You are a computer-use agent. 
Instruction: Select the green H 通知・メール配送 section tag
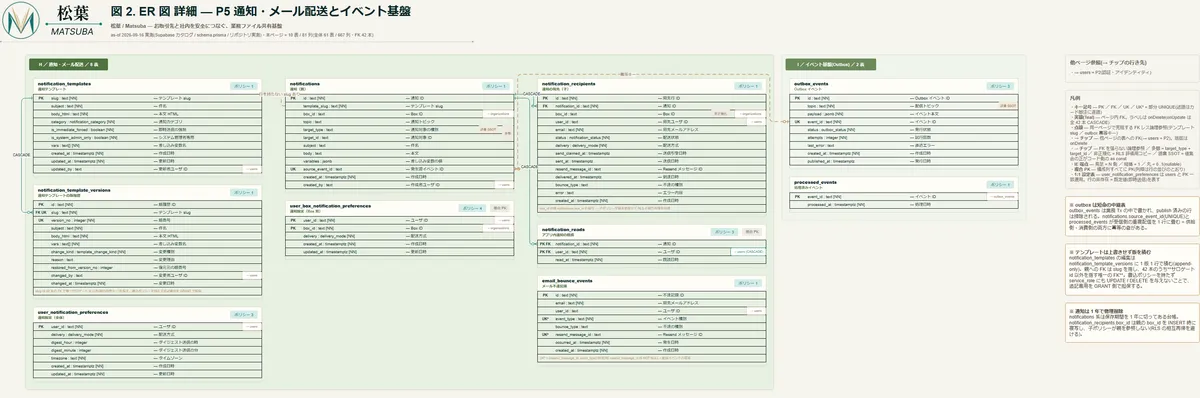pyautogui.click(x=69, y=63)
